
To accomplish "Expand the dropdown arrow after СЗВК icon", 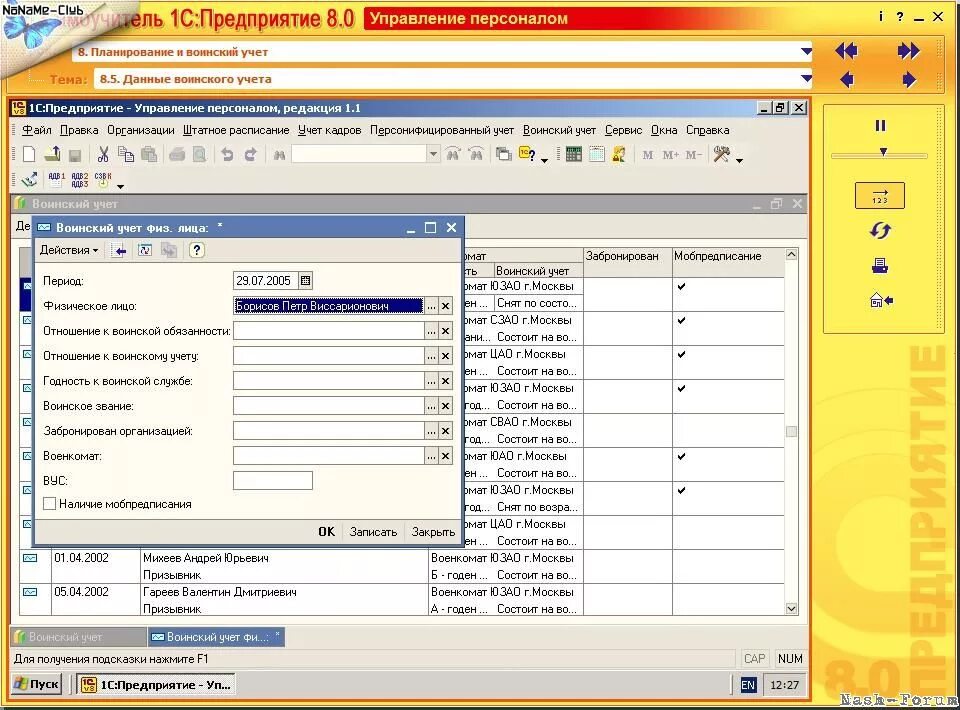I will (x=121, y=186).
